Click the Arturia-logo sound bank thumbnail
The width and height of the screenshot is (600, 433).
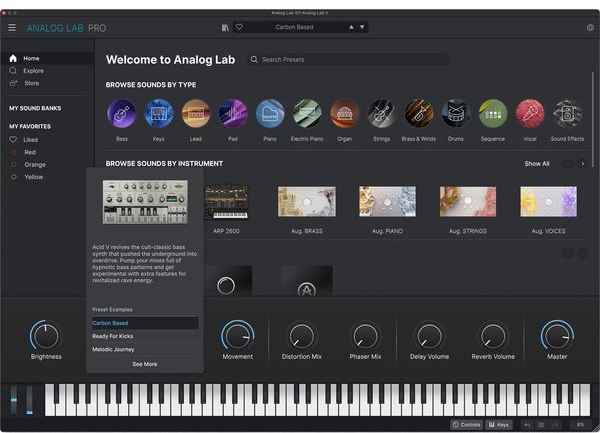point(307,281)
